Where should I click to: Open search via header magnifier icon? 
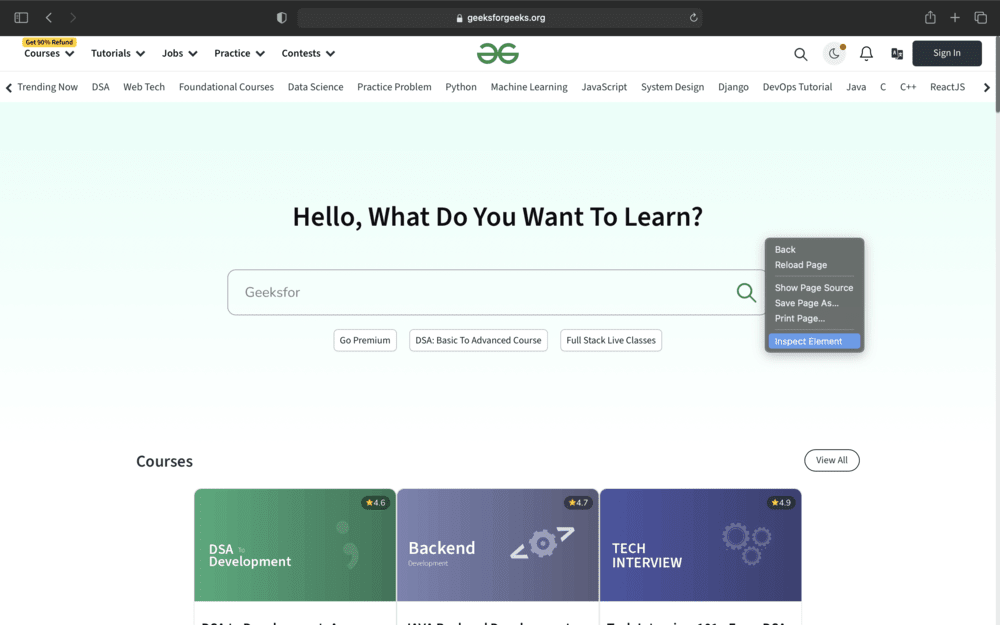point(800,54)
